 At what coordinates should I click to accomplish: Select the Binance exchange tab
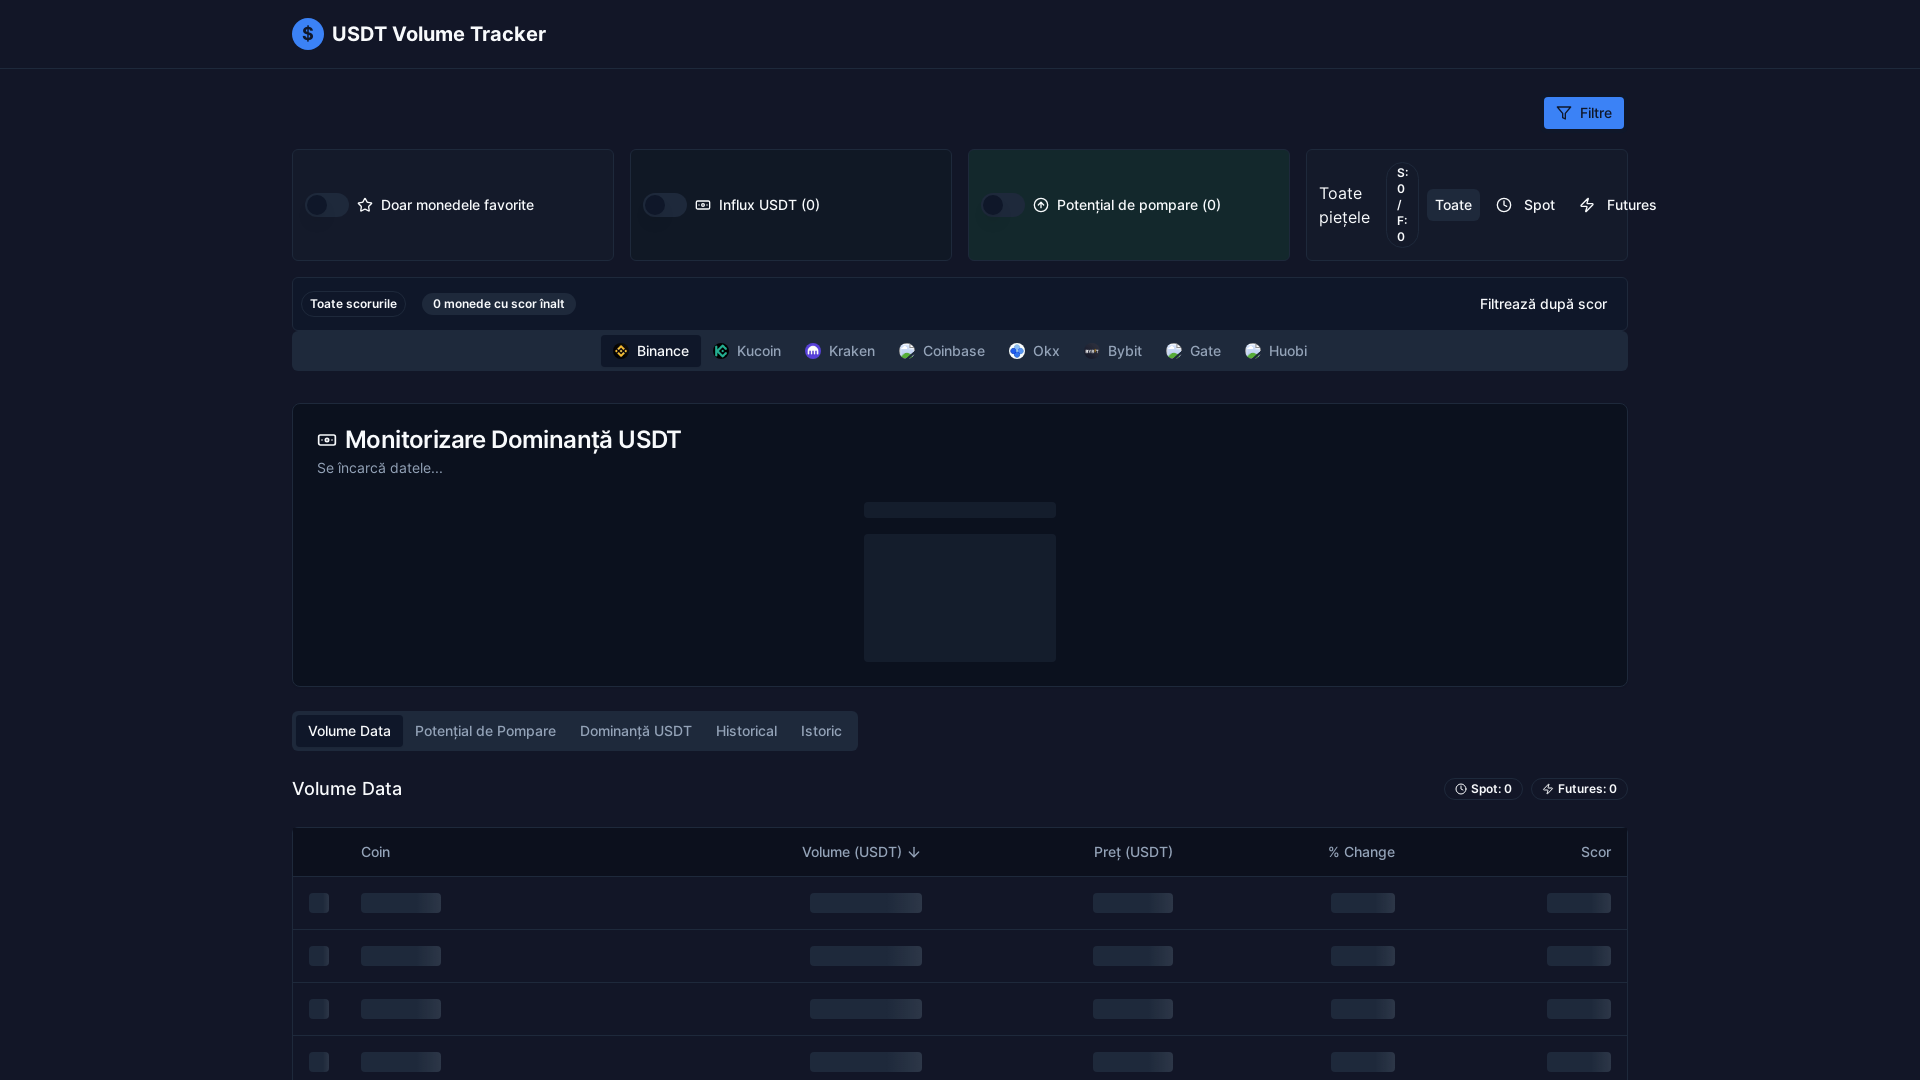[x=651, y=351]
